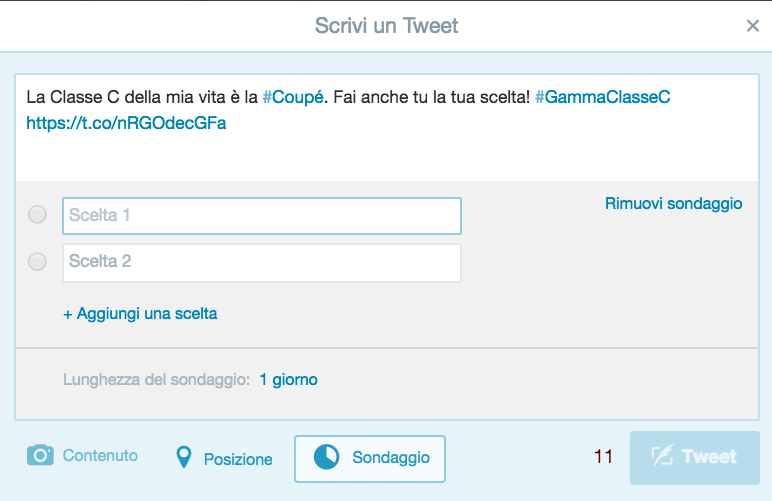Image resolution: width=772 pixels, height=501 pixels.
Task: Add another option with Aggiungi una scelta
Action: pyautogui.click(x=140, y=314)
